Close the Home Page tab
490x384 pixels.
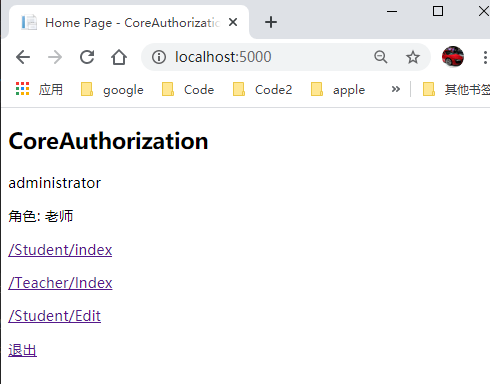(x=233, y=22)
